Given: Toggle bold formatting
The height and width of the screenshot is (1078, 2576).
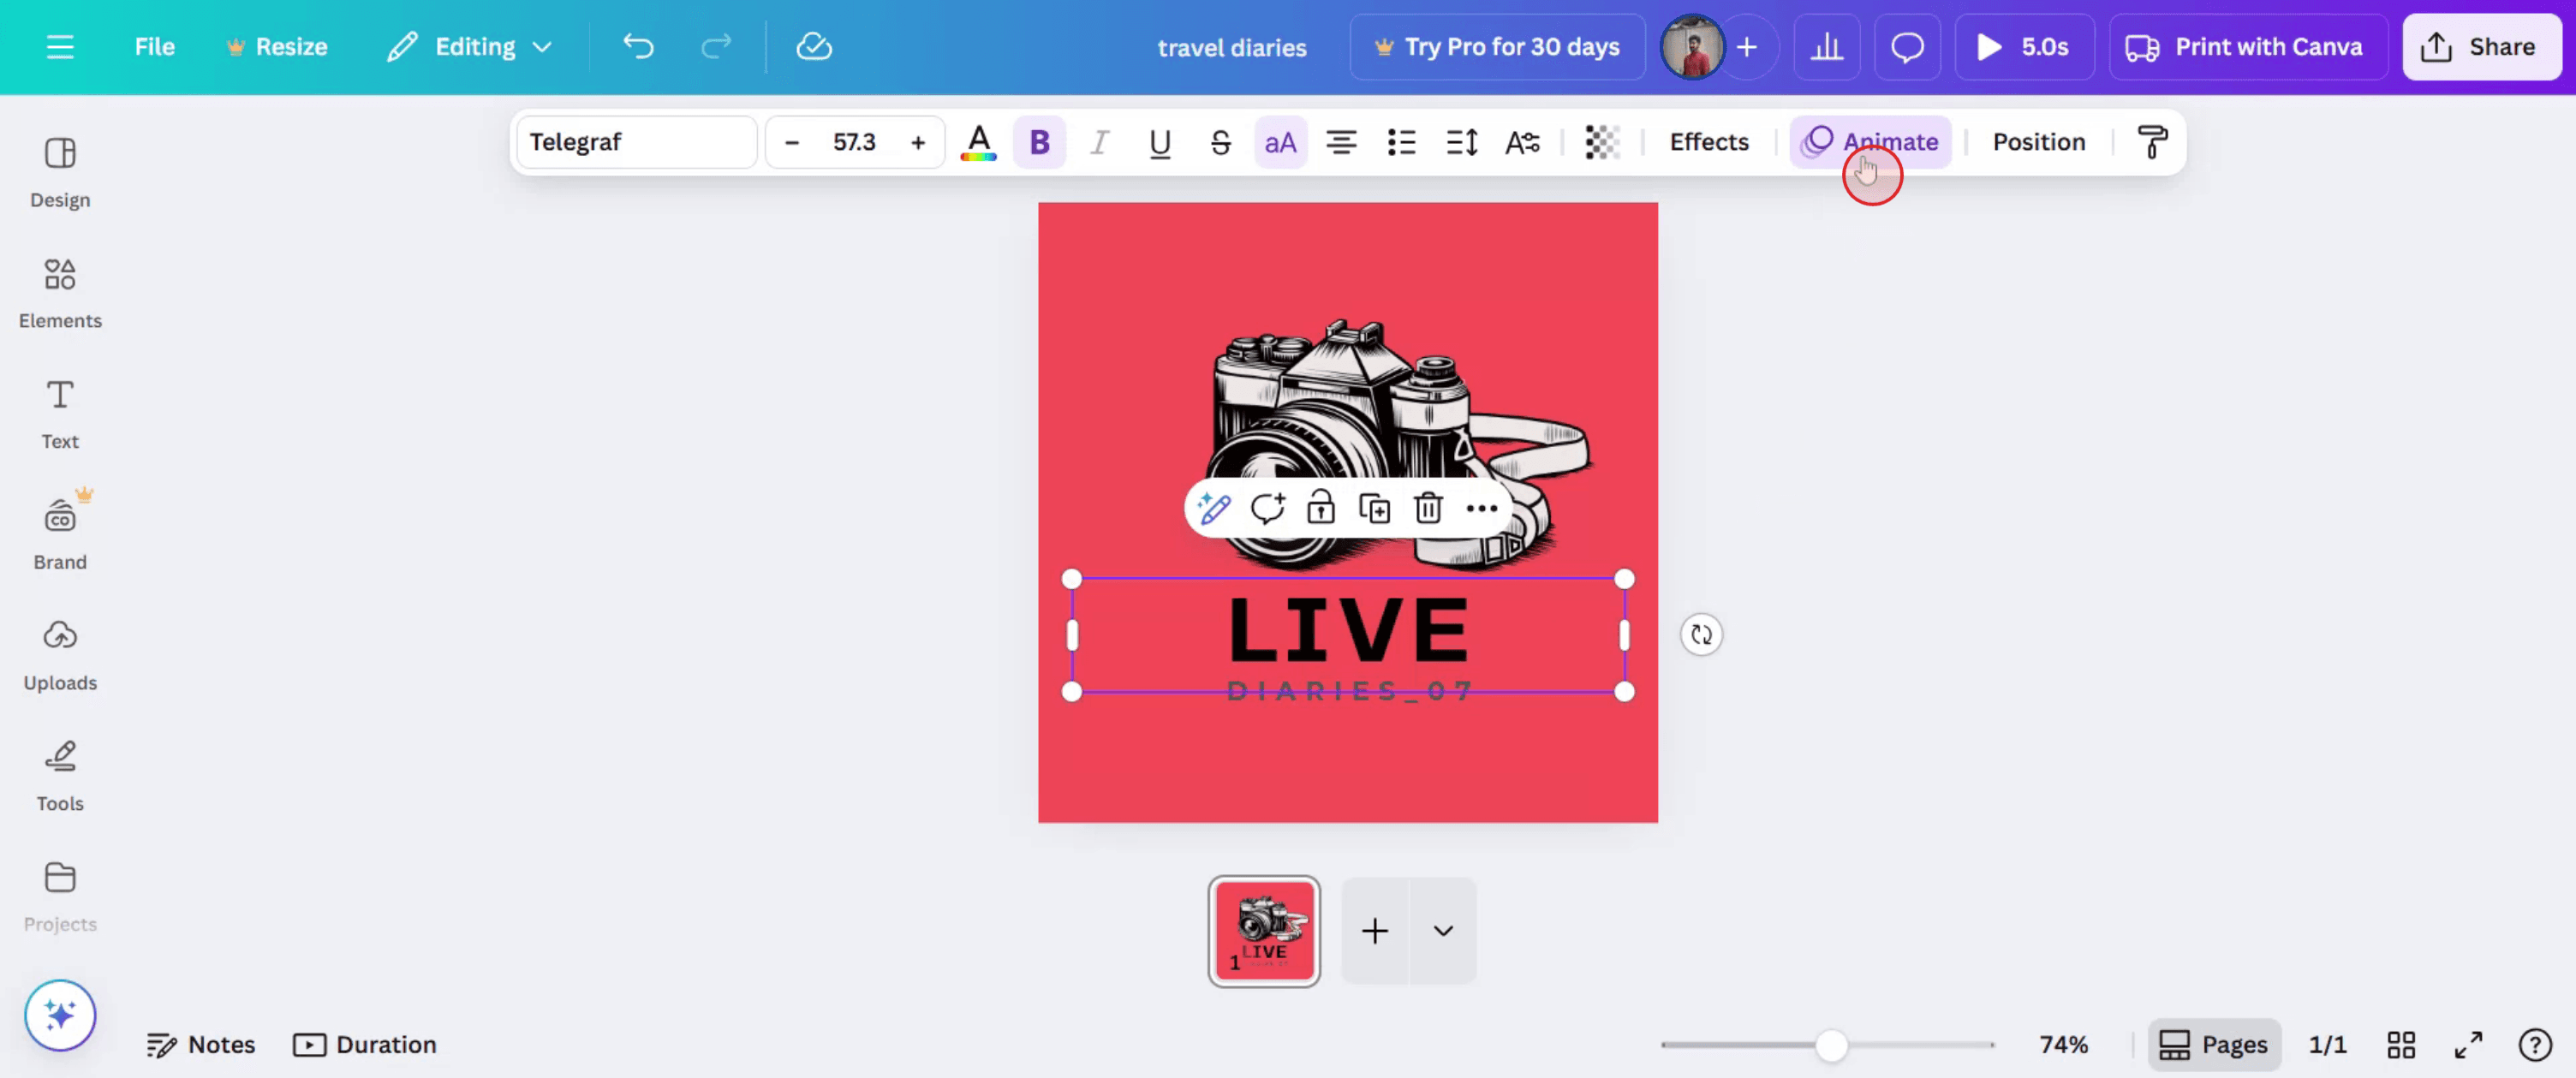Looking at the screenshot, I should click(x=1039, y=142).
